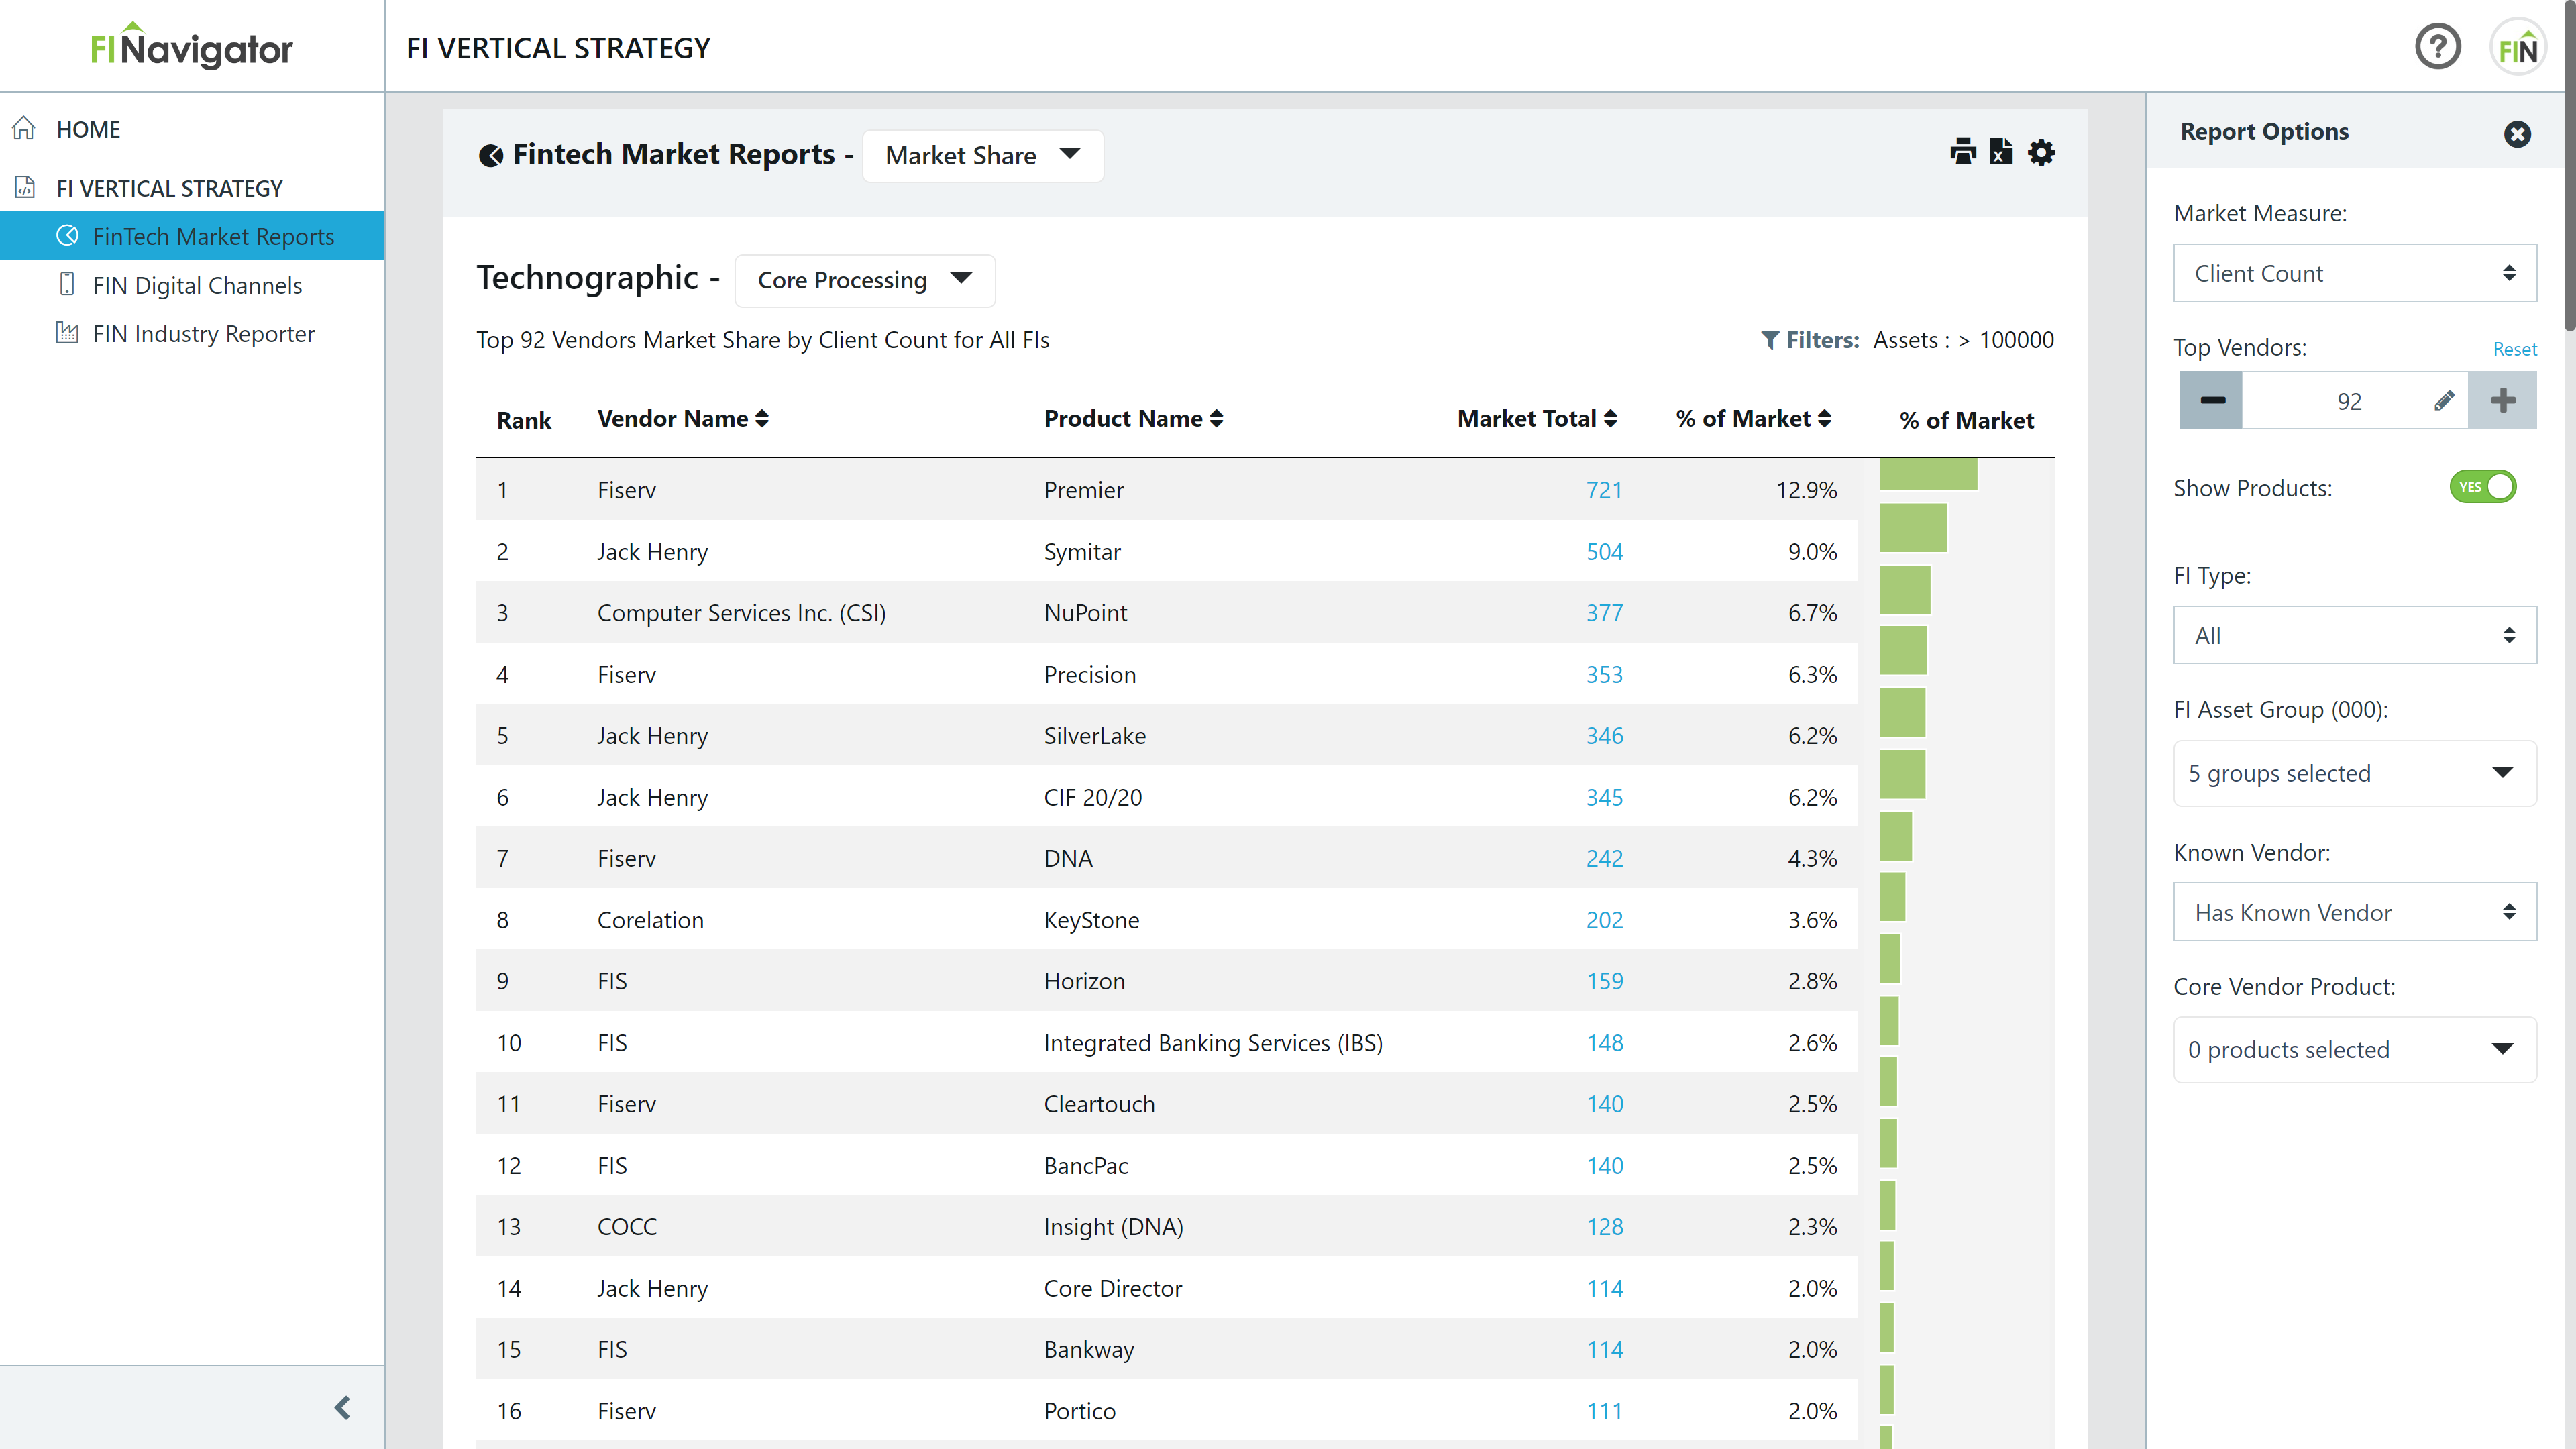Click the FIN Digital Channels phone icon
Screen dimensions: 2576x1449
pyautogui.click(x=67, y=284)
